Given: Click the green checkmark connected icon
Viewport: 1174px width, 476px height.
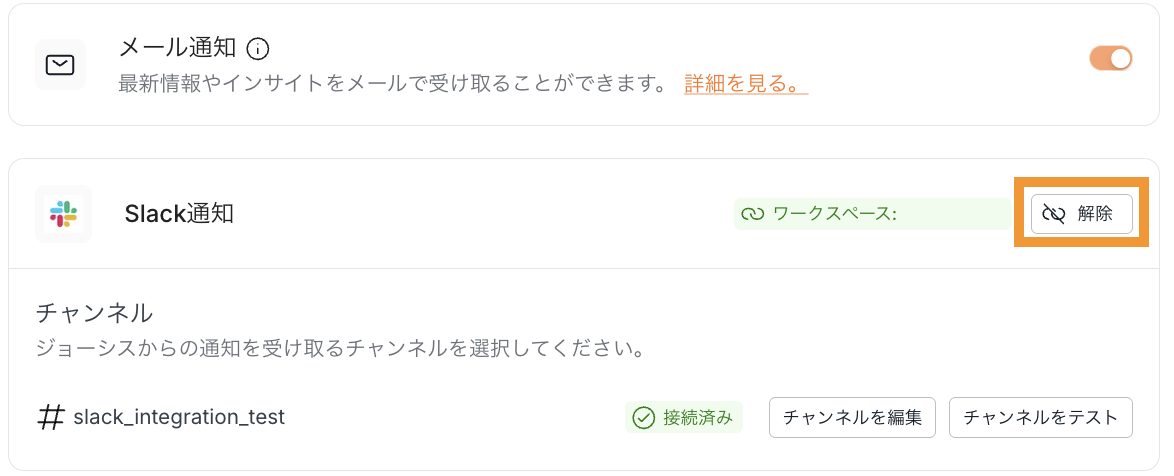Looking at the screenshot, I should click(x=644, y=417).
